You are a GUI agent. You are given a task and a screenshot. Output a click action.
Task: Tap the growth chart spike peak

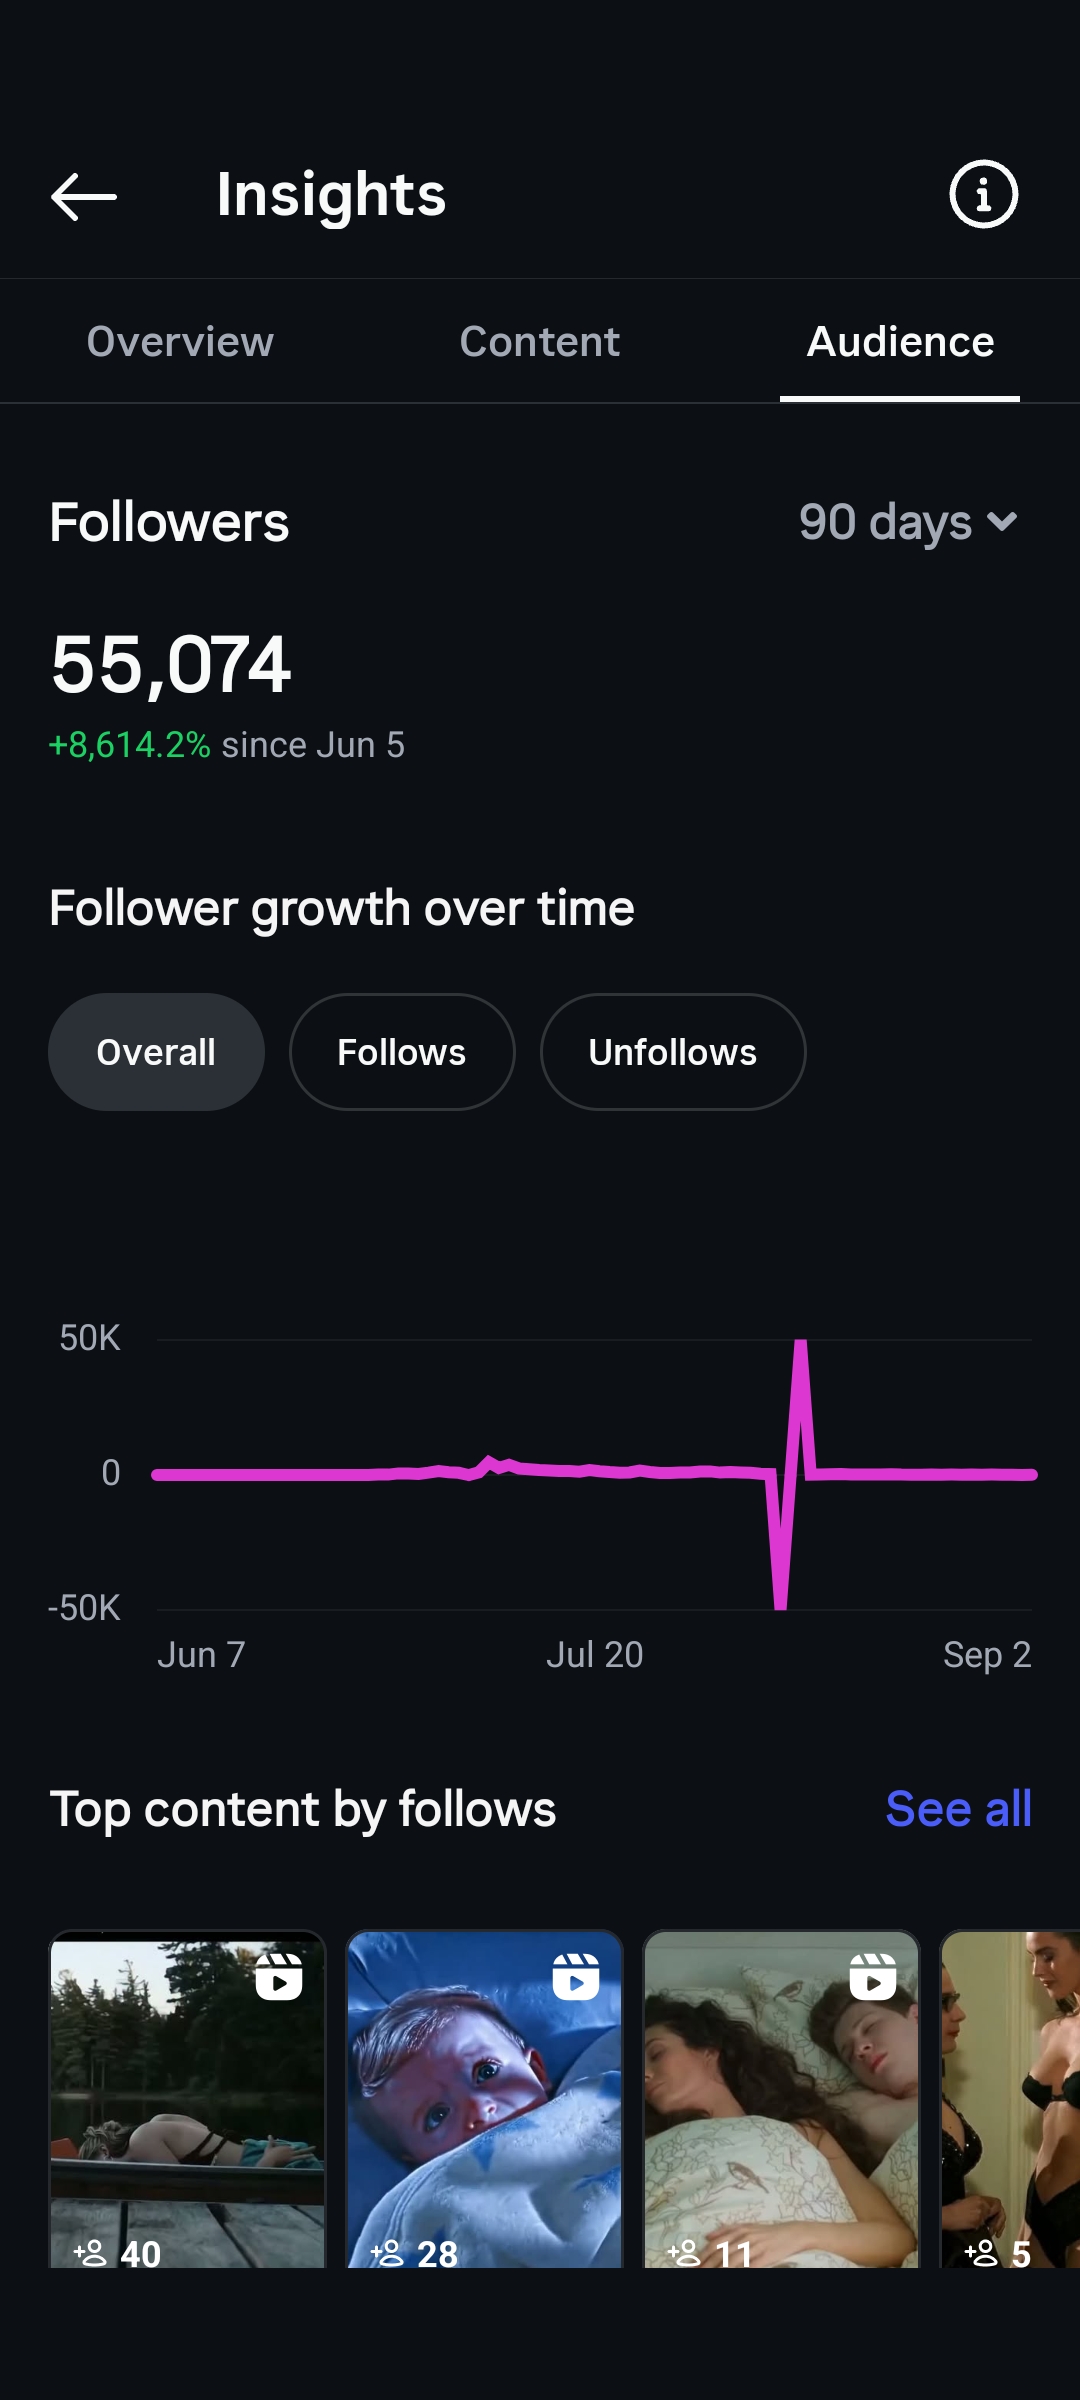800,1346
